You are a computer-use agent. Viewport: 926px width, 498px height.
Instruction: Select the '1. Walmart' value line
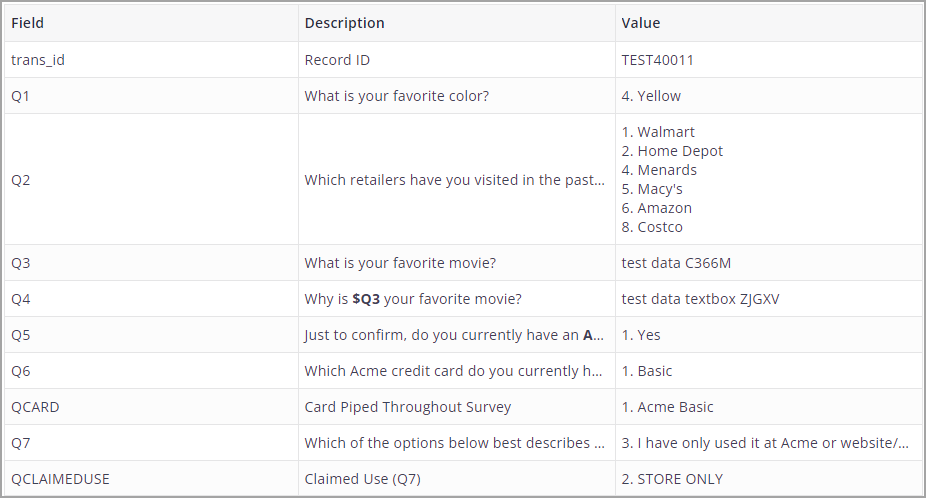click(658, 132)
